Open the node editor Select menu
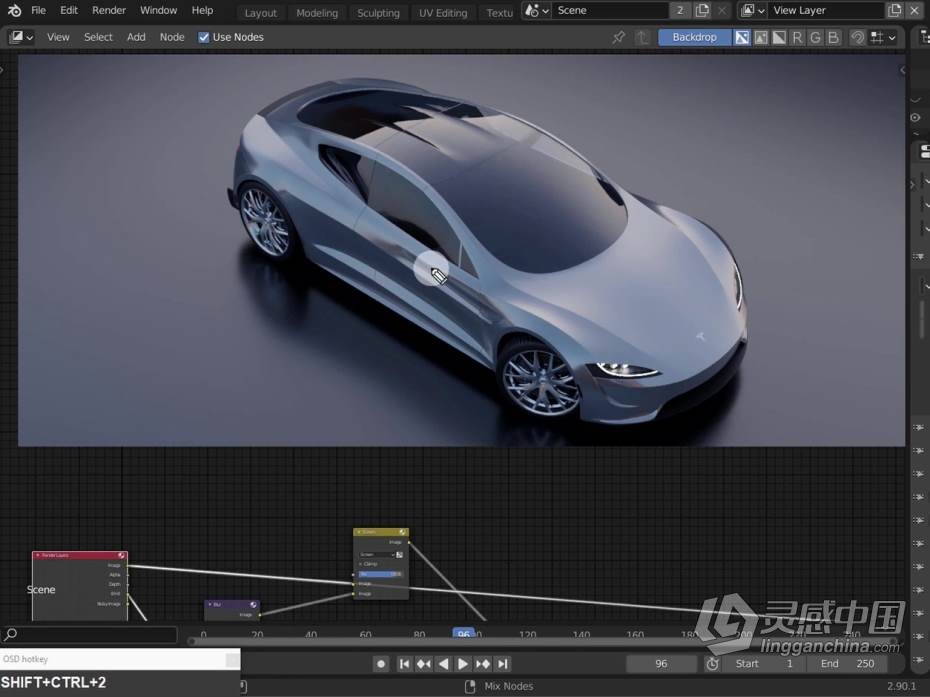The width and height of the screenshot is (930, 697). tap(98, 37)
